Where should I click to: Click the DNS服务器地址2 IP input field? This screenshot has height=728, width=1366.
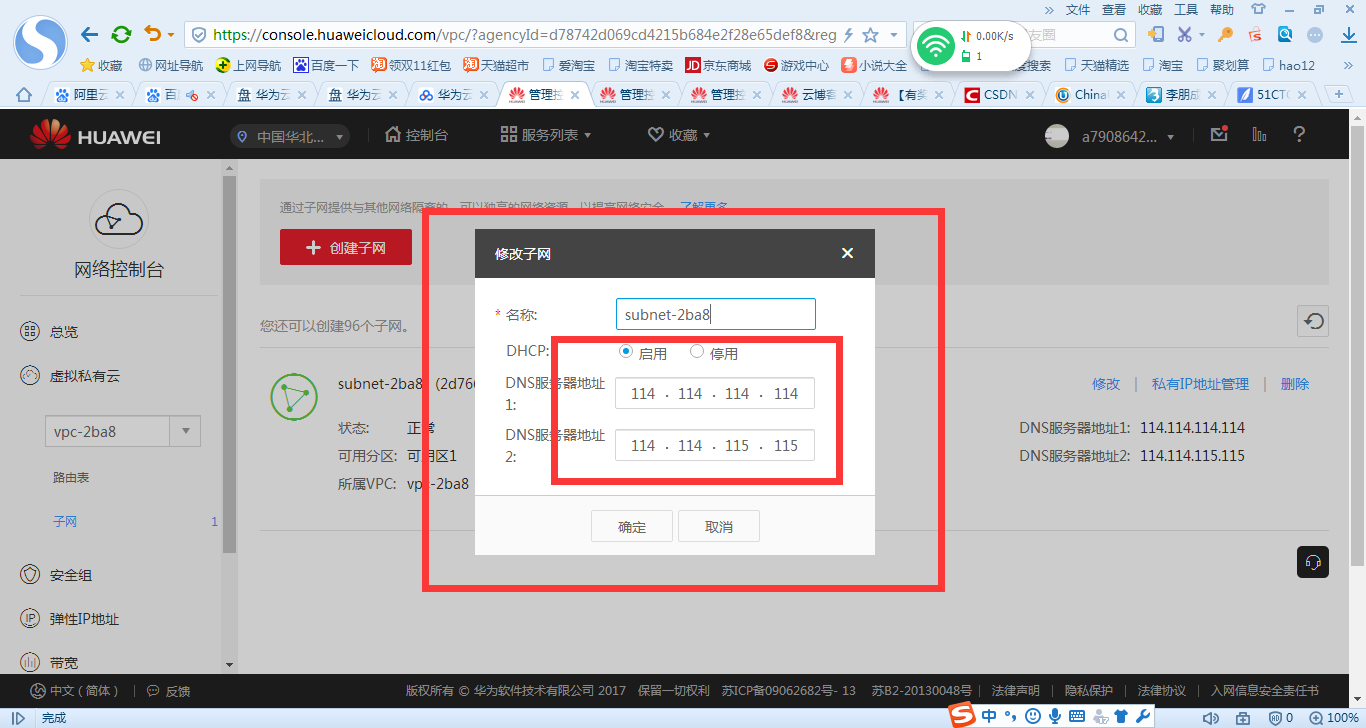point(715,445)
